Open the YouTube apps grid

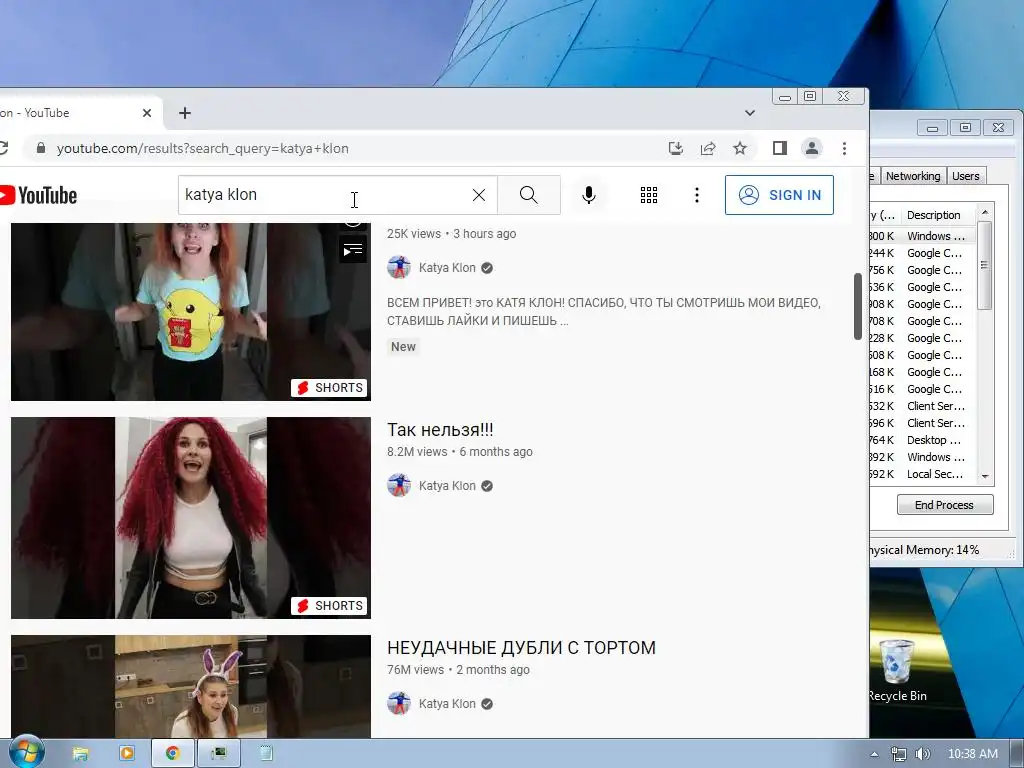click(648, 195)
